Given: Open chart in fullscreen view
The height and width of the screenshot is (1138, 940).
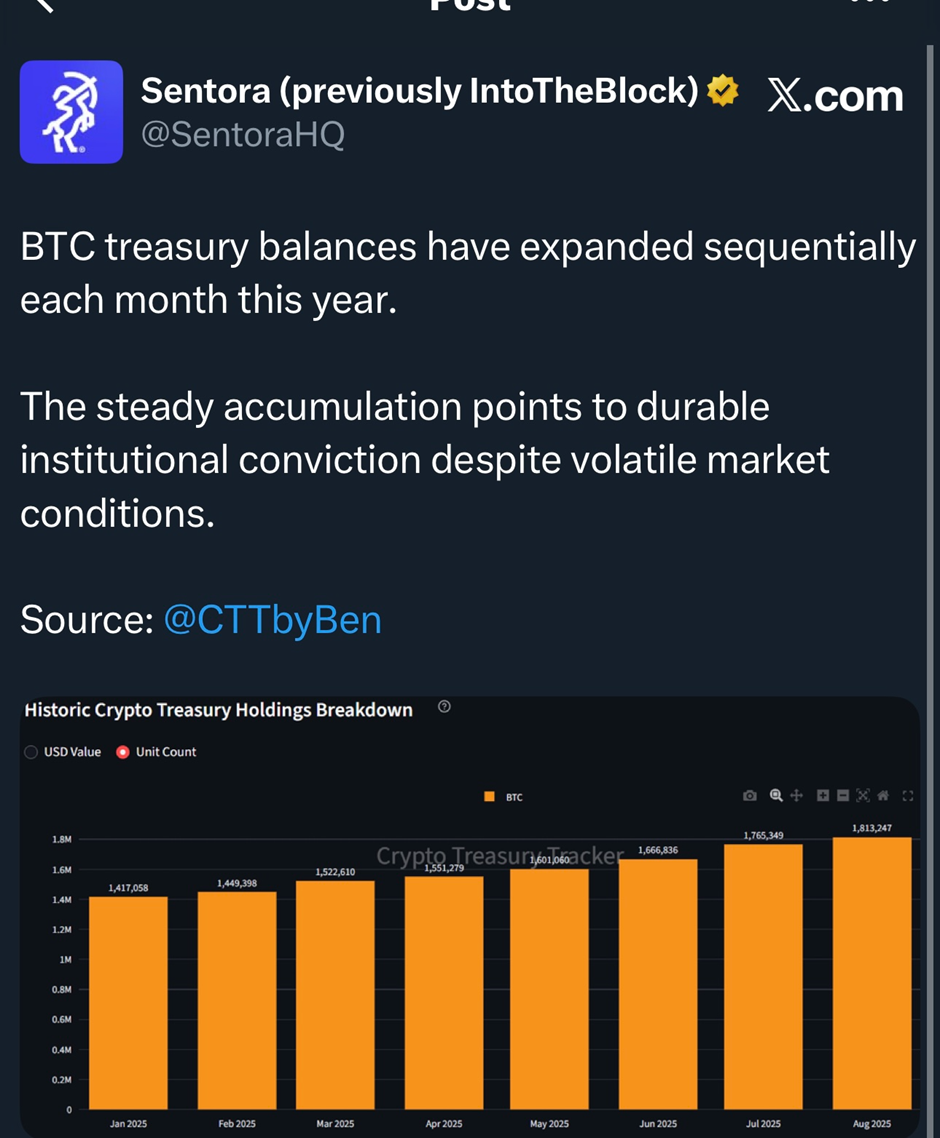Looking at the screenshot, I should click(908, 796).
